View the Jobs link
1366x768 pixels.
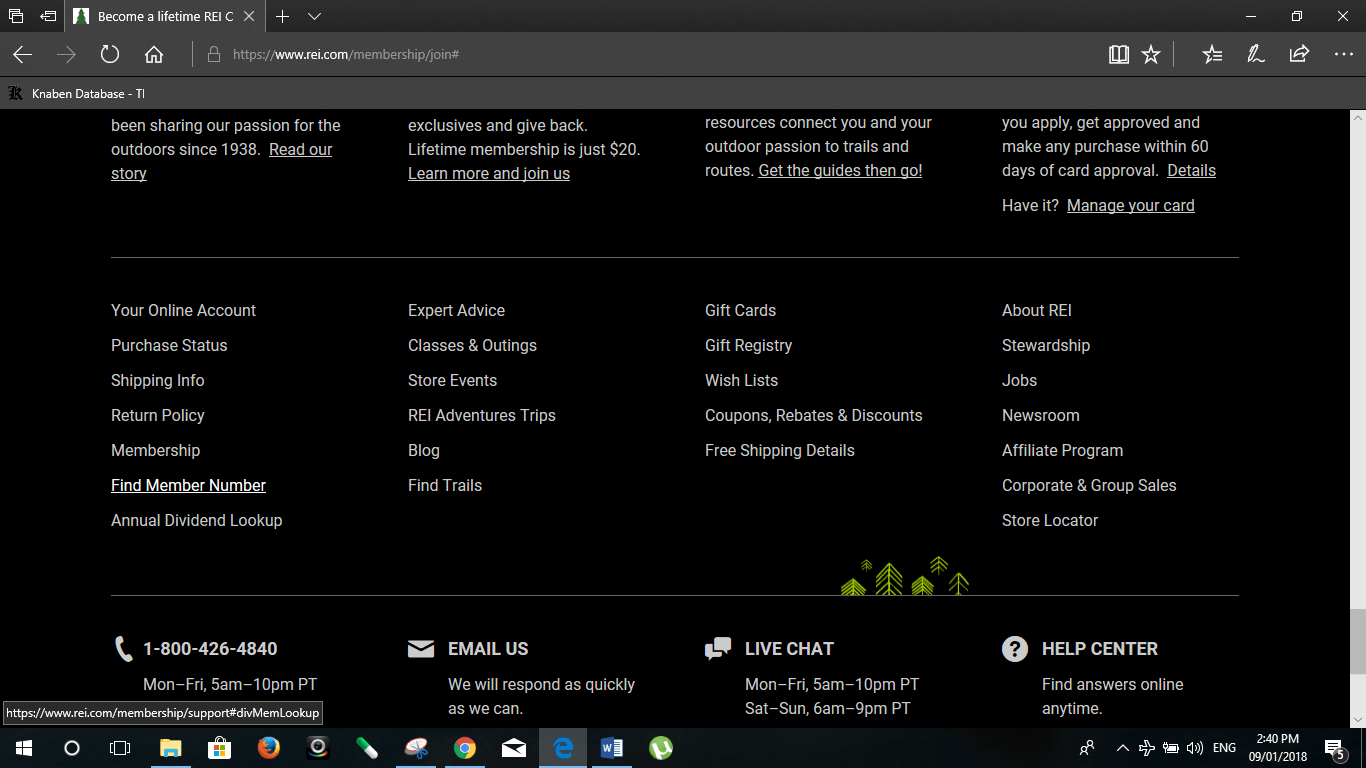point(1019,380)
